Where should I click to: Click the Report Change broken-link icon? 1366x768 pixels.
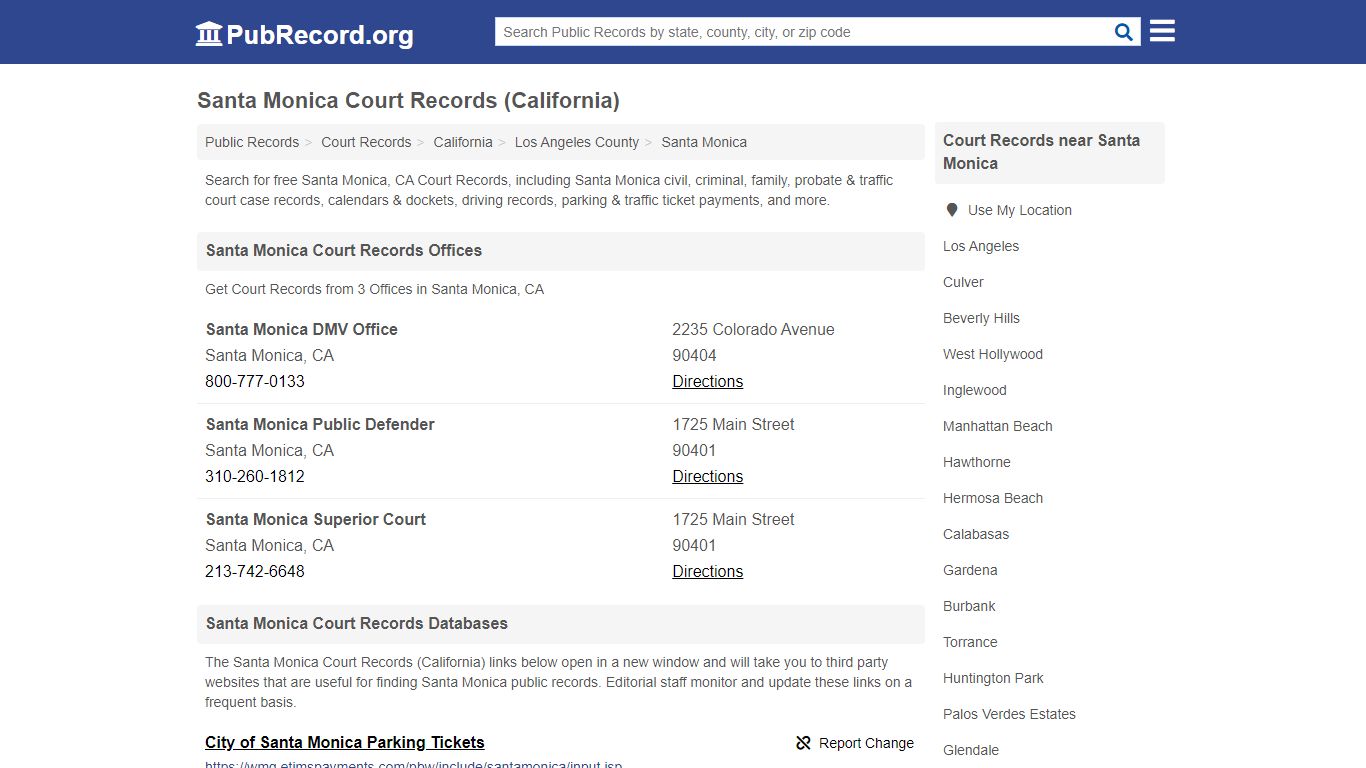pos(803,743)
